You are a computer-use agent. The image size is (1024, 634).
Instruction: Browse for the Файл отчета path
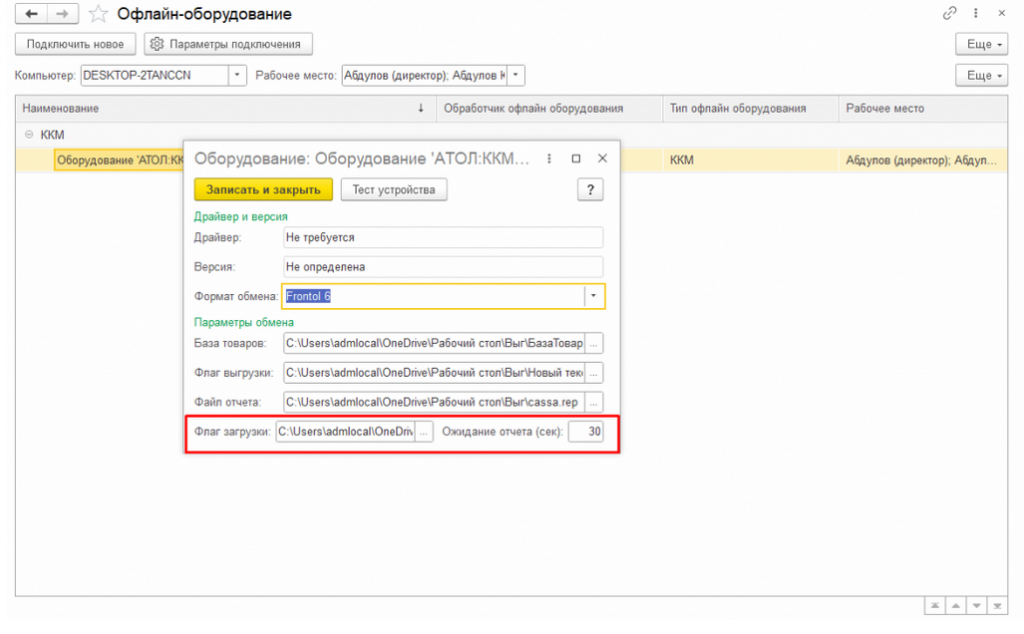(594, 402)
